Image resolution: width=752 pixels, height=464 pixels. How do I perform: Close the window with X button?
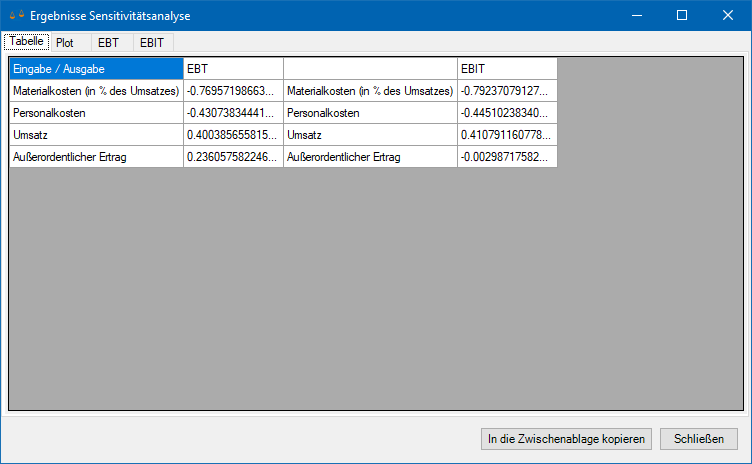728,15
